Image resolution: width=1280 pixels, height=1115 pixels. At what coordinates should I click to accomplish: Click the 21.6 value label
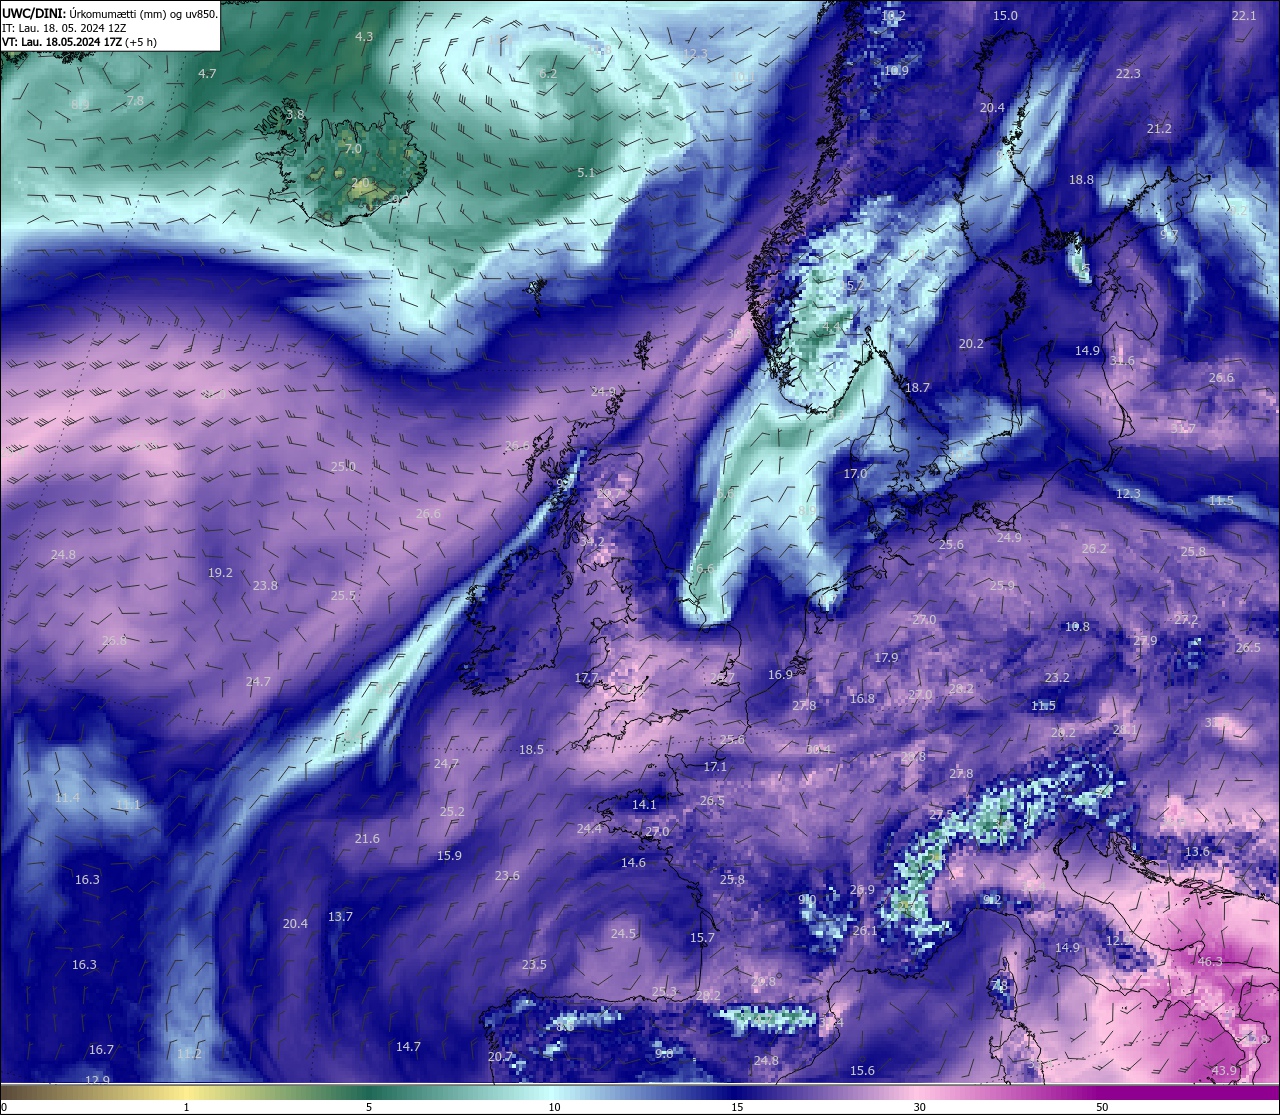point(367,839)
